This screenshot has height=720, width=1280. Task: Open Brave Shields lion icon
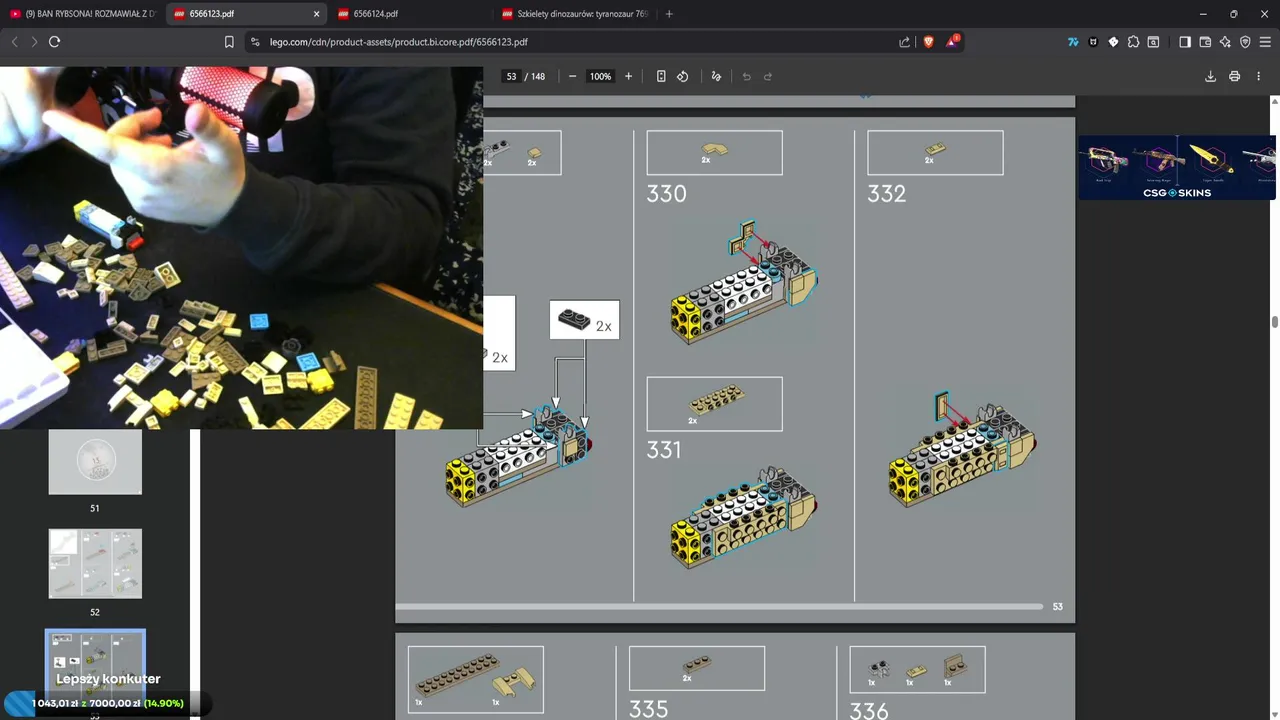click(929, 42)
